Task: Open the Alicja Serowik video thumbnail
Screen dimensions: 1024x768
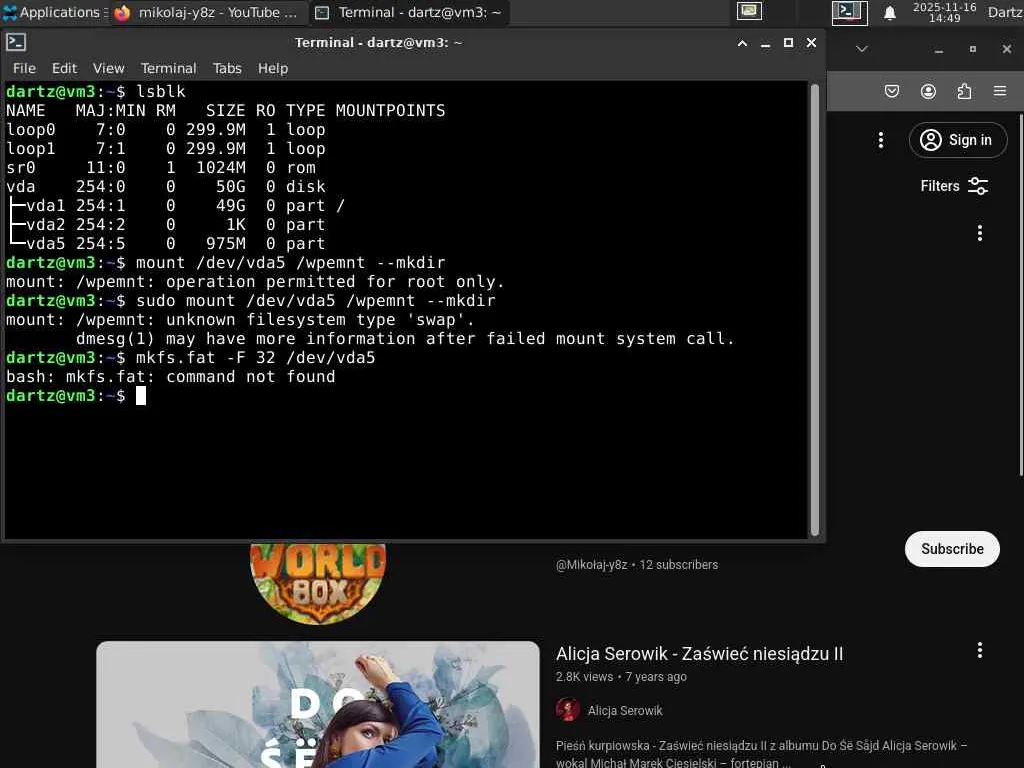Action: (x=318, y=705)
